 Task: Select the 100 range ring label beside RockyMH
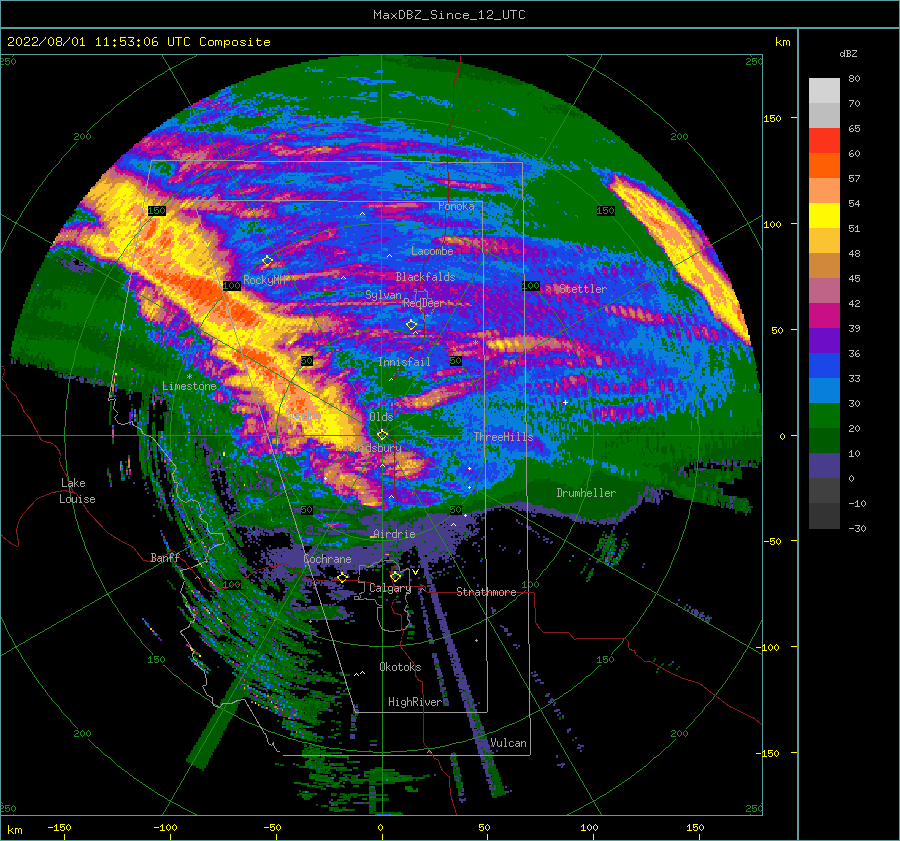click(232, 285)
